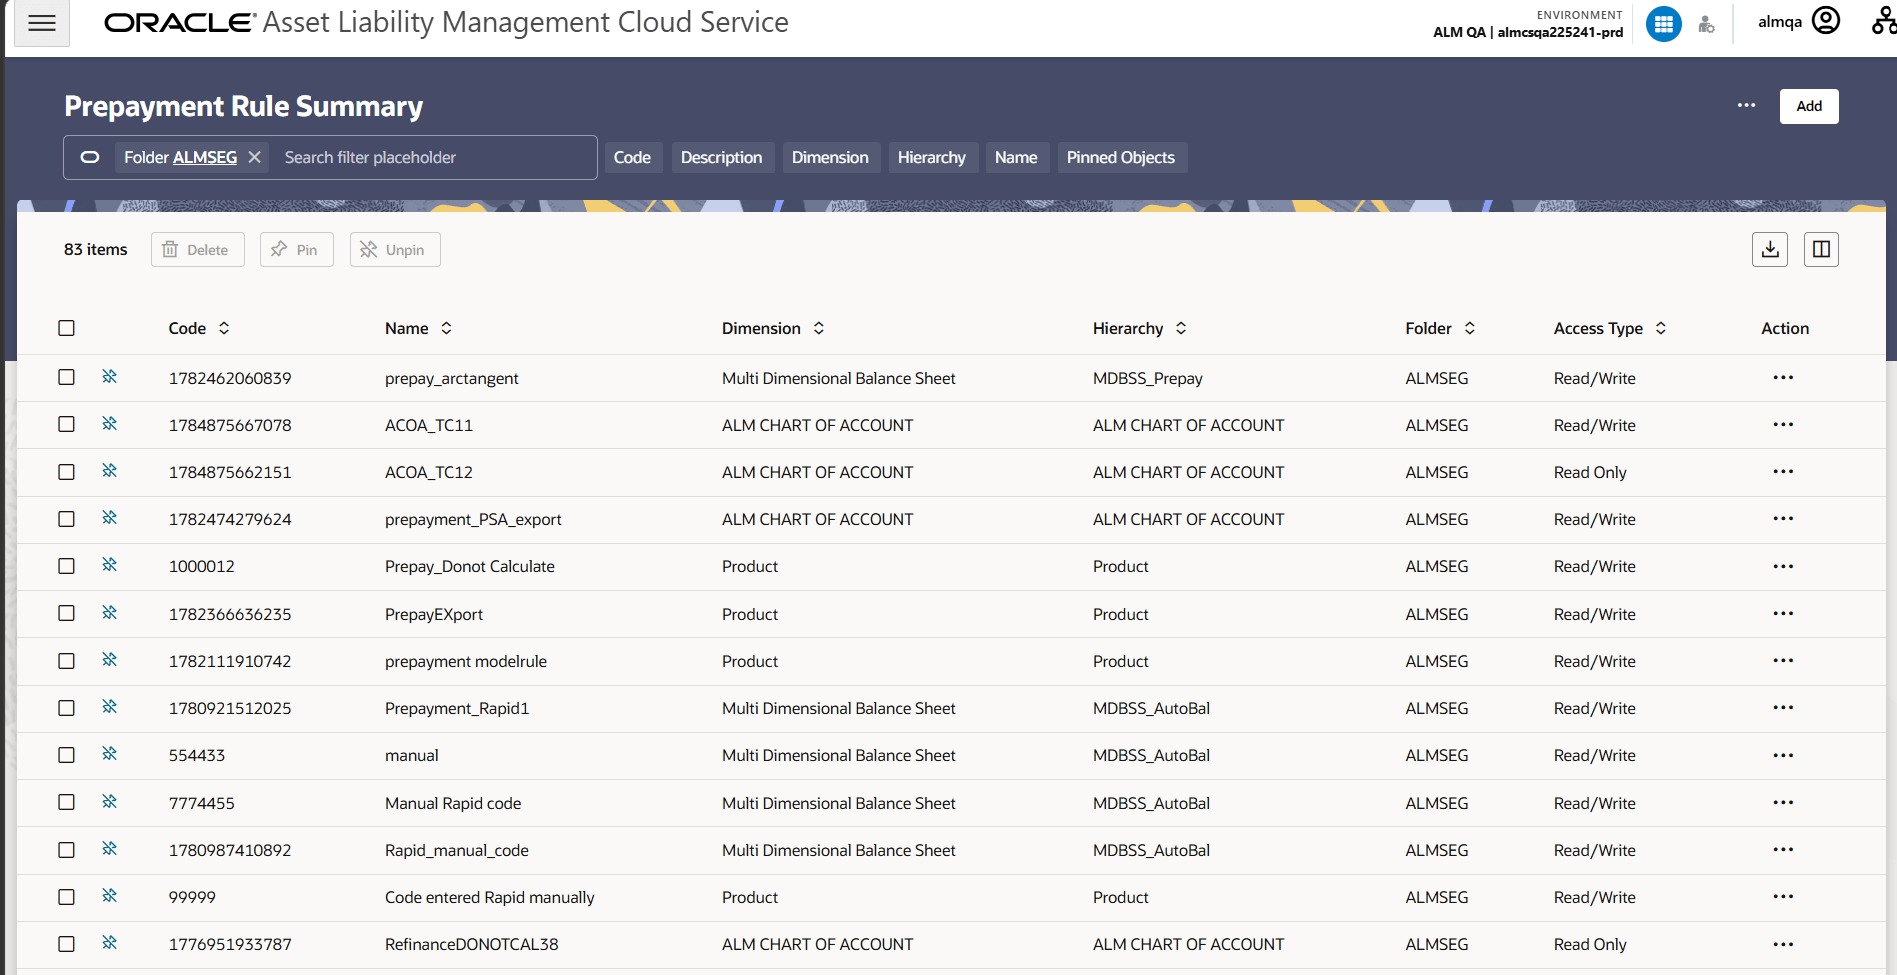Viewport: 1897px width, 975px height.
Task: Open action menu for Prepay_Donot Calculate row
Action: (x=1783, y=566)
